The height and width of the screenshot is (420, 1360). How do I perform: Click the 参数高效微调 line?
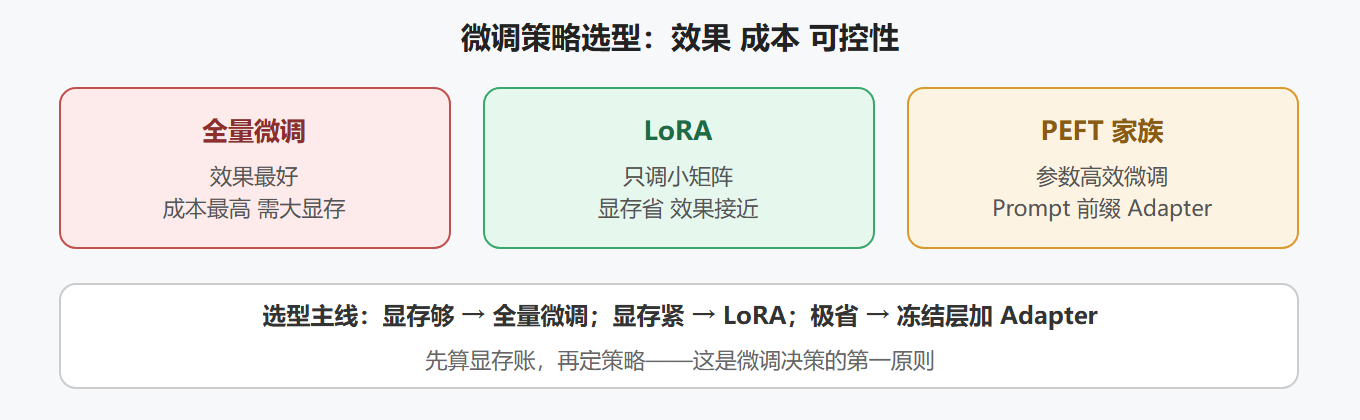click(x=1102, y=177)
